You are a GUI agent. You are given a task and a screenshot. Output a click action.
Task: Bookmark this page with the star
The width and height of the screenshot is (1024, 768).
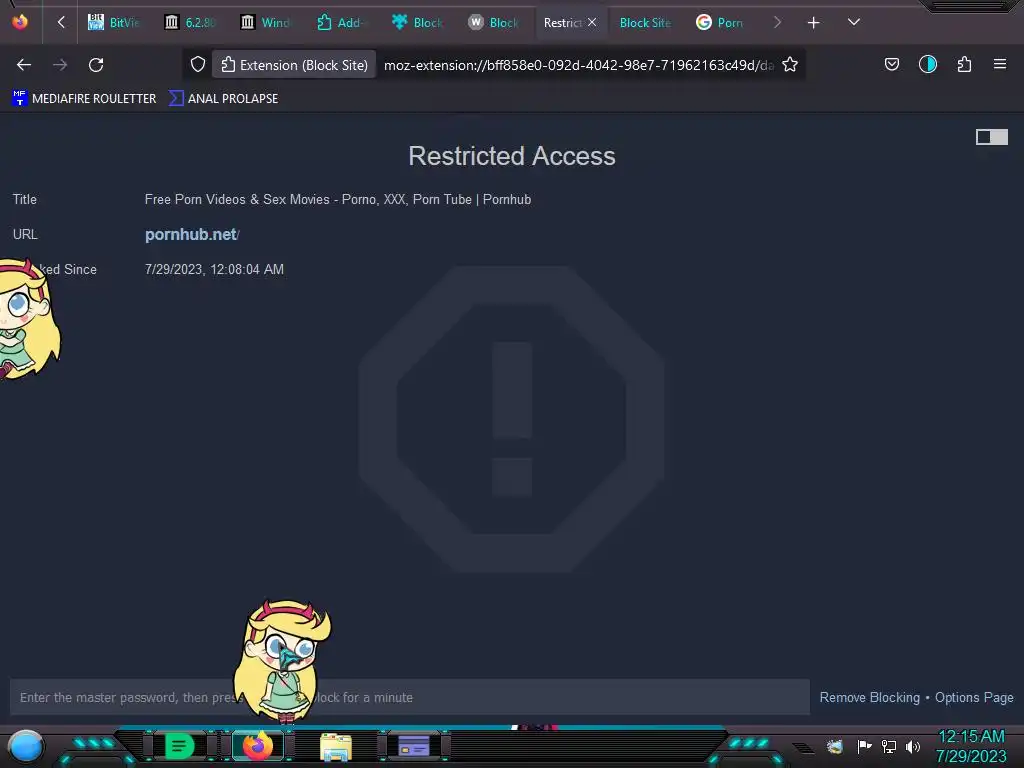click(x=790, y=64)
